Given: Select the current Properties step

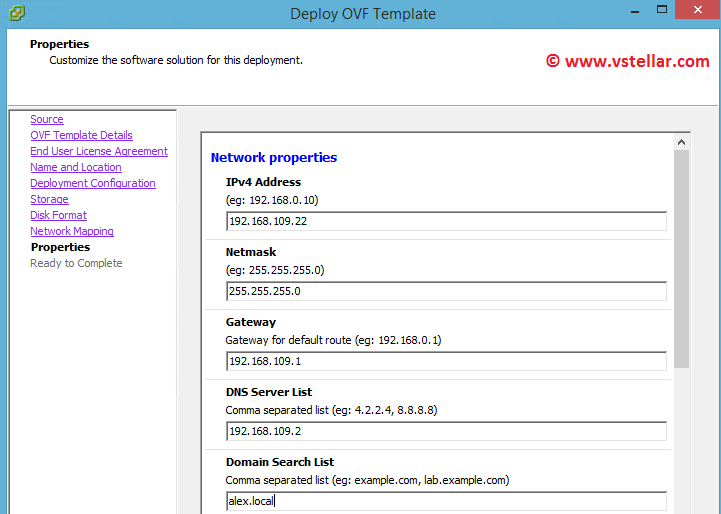Looking at the screenshot, I should [60, 247].
